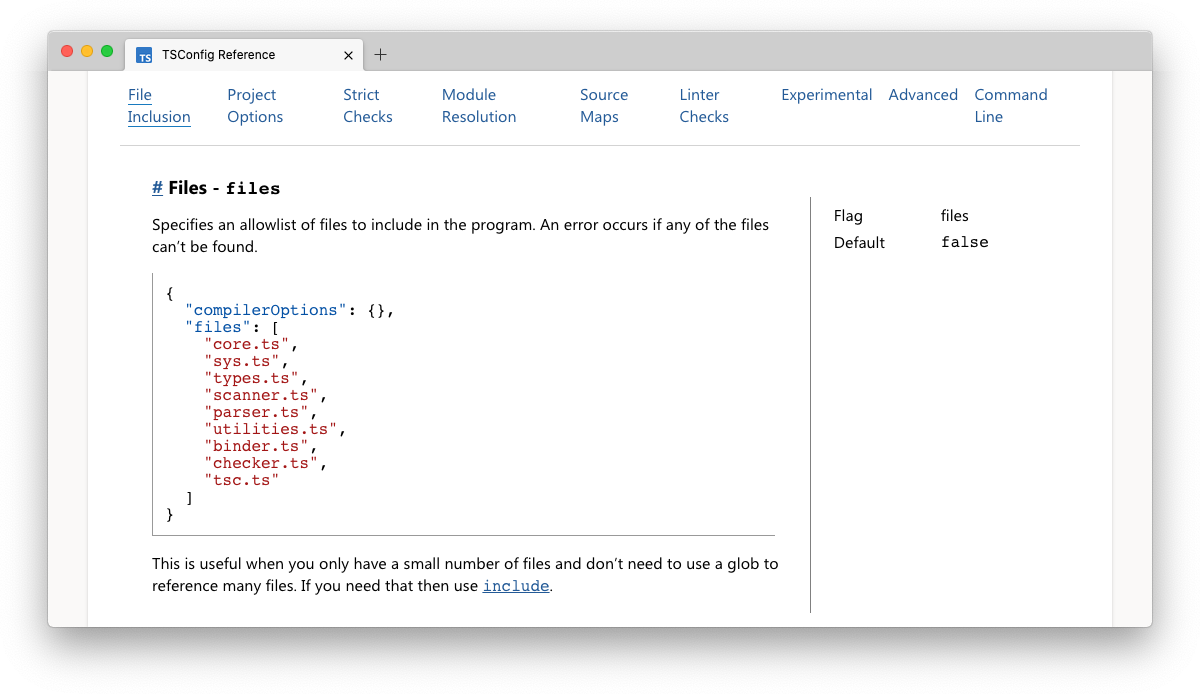
Task: Switch to the Module Resolution section
Action: 478,105
